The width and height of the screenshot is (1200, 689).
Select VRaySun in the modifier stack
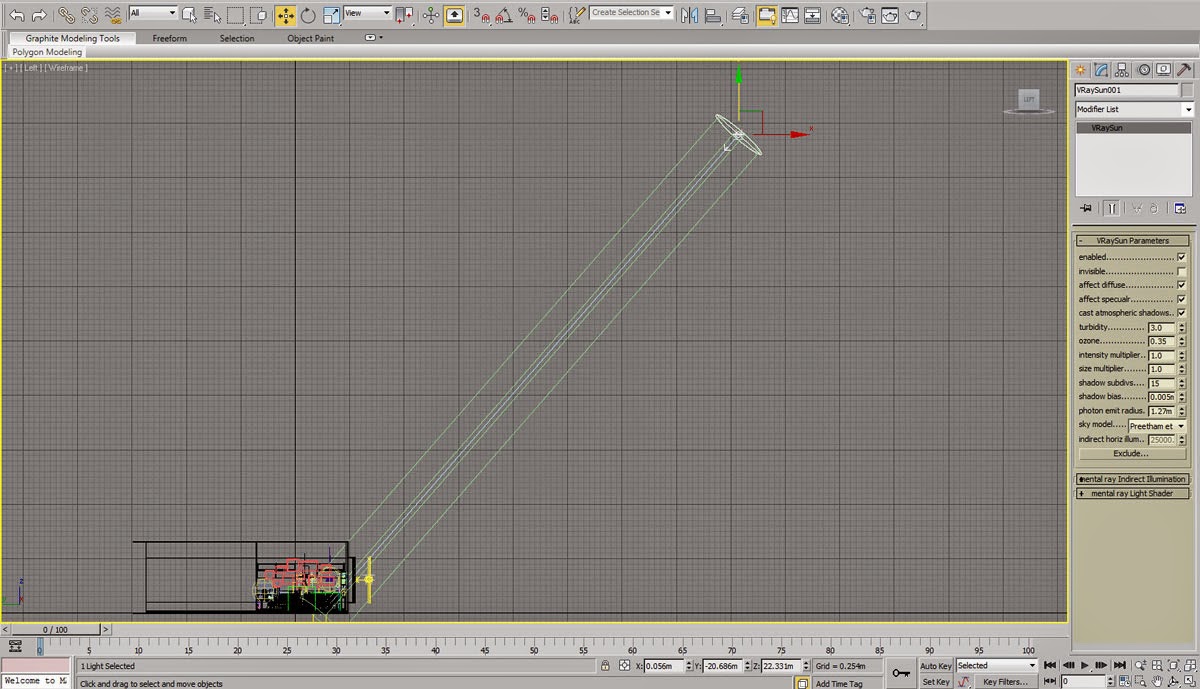[1134, 129]
